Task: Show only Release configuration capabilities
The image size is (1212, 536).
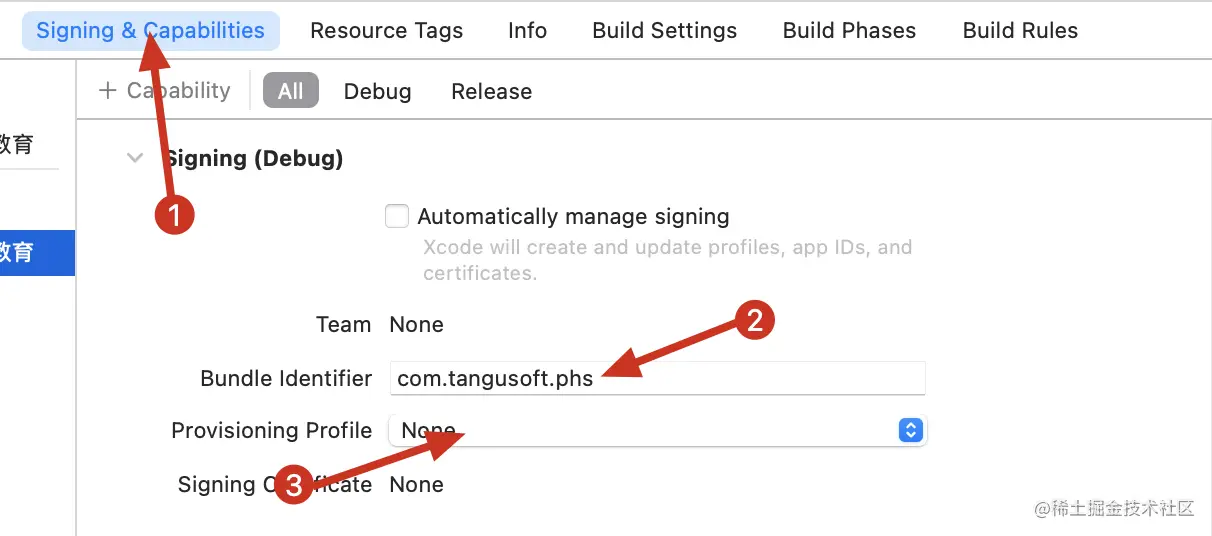Action: coord(491,91)
